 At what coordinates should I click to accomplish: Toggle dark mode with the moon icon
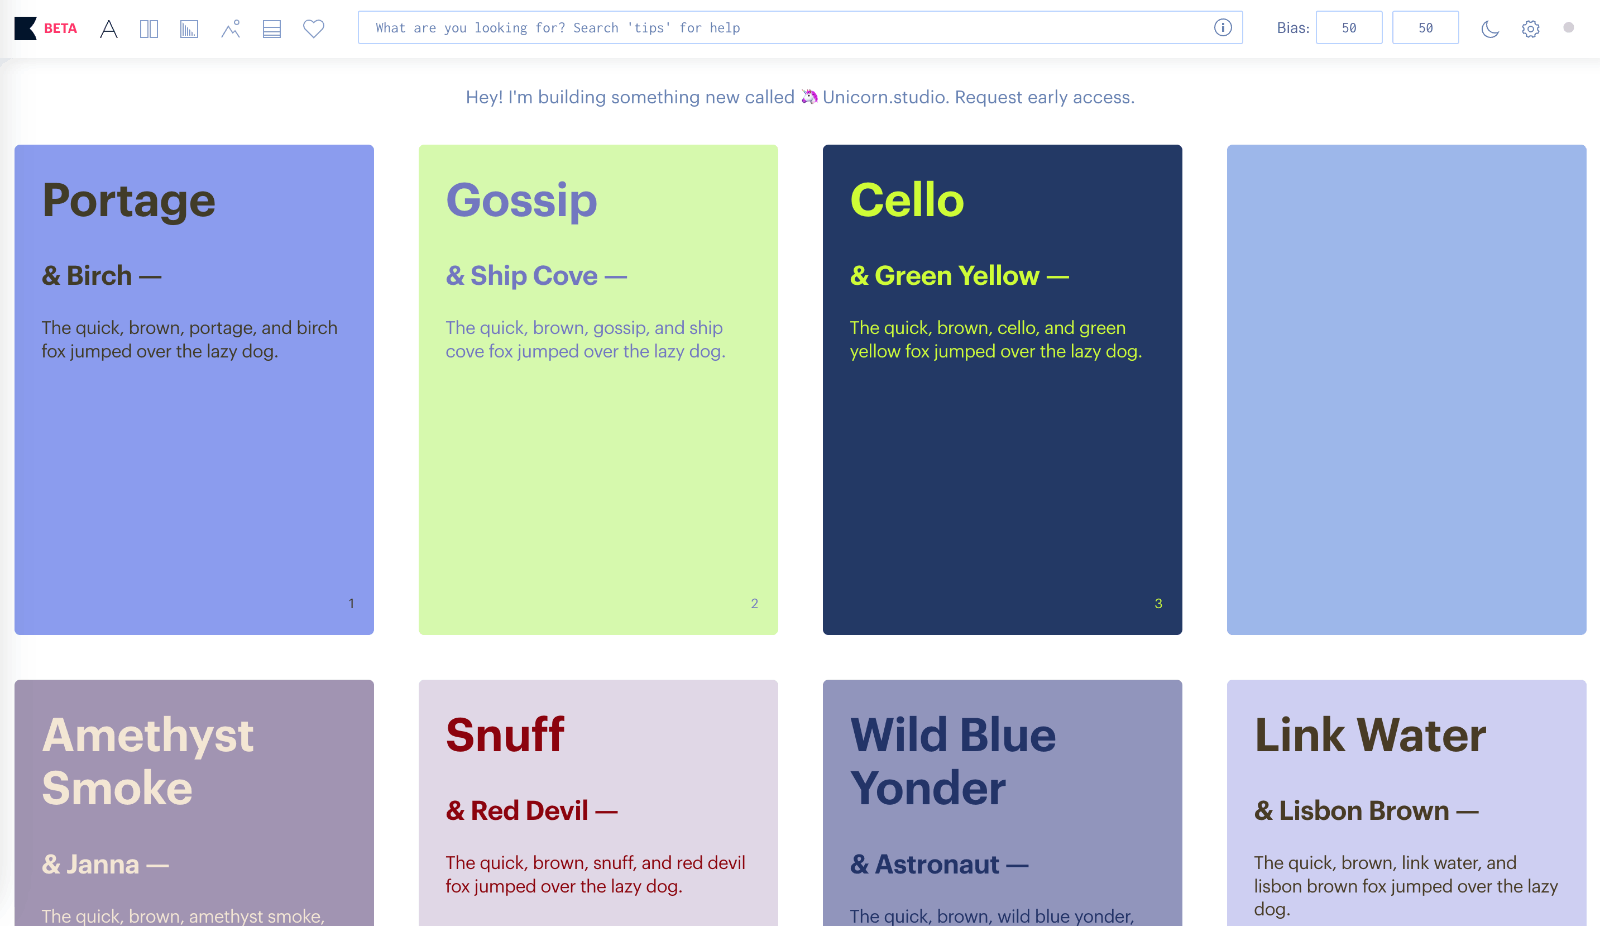[1490, 29]
